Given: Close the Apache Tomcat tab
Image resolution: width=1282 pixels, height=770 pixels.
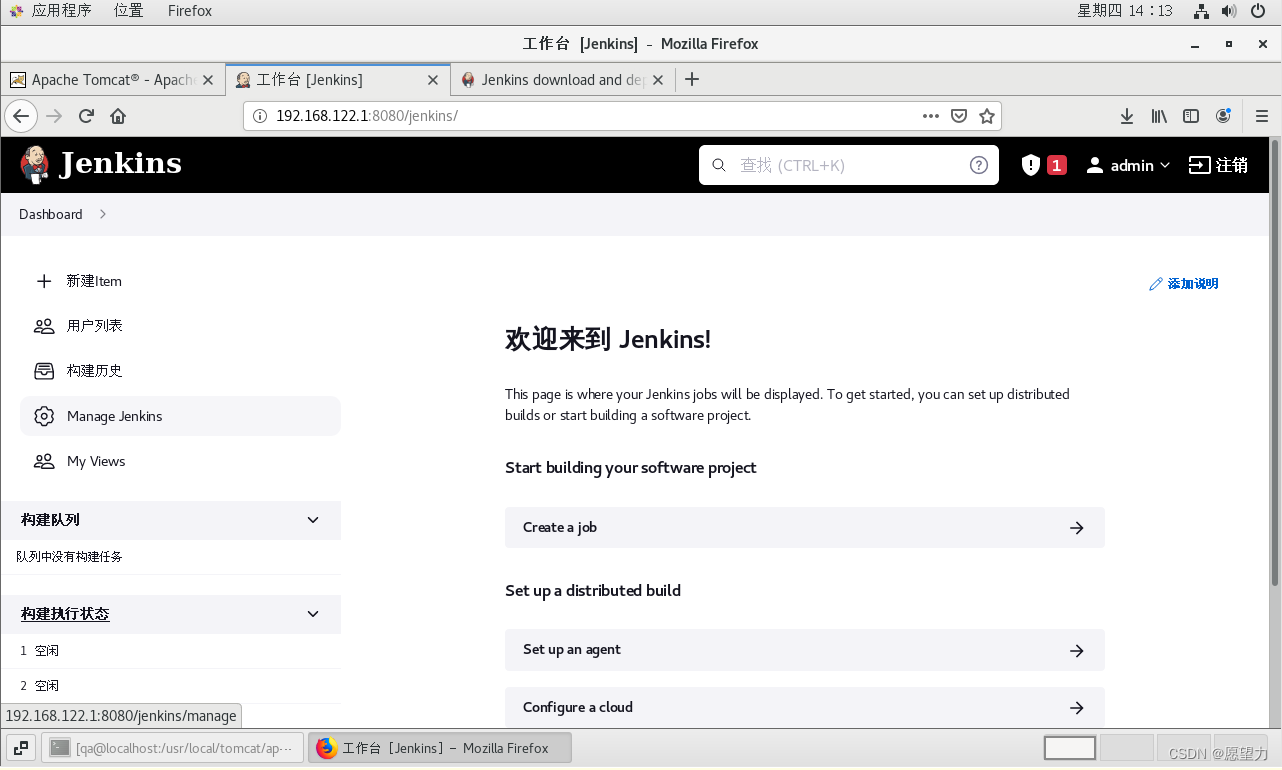Looking at the screenshot, I should tap(208, 80).
